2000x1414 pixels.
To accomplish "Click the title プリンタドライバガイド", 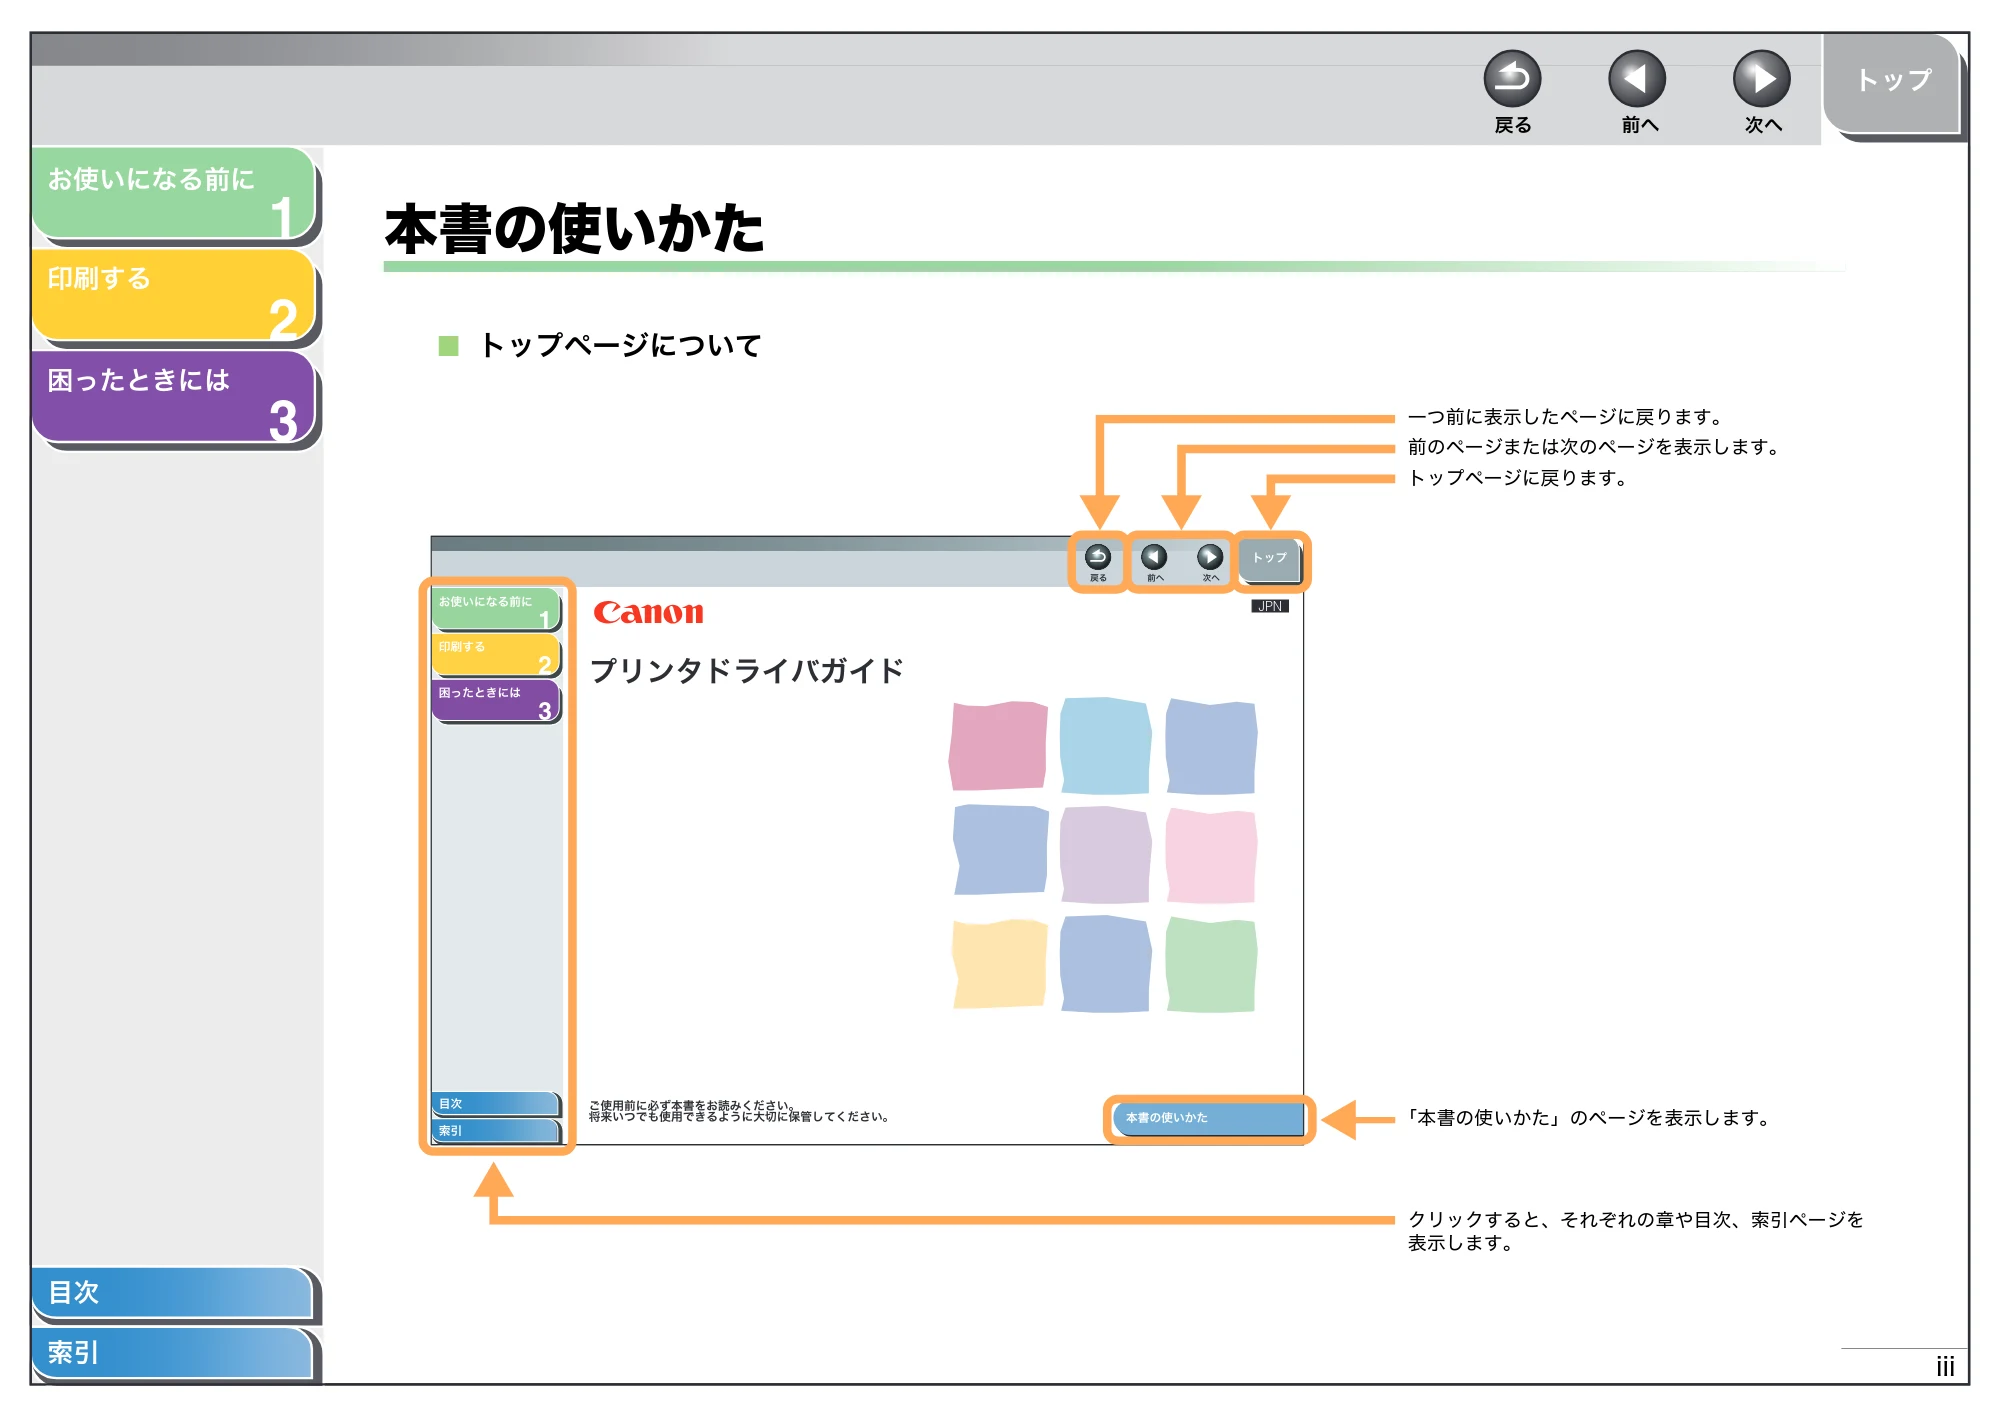I will pyautogui.click(x=747, y=670).
